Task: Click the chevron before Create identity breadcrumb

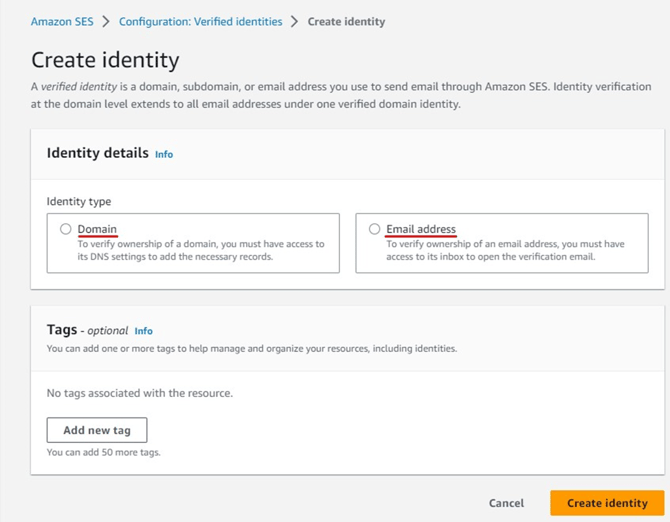Action: [295, 21]
